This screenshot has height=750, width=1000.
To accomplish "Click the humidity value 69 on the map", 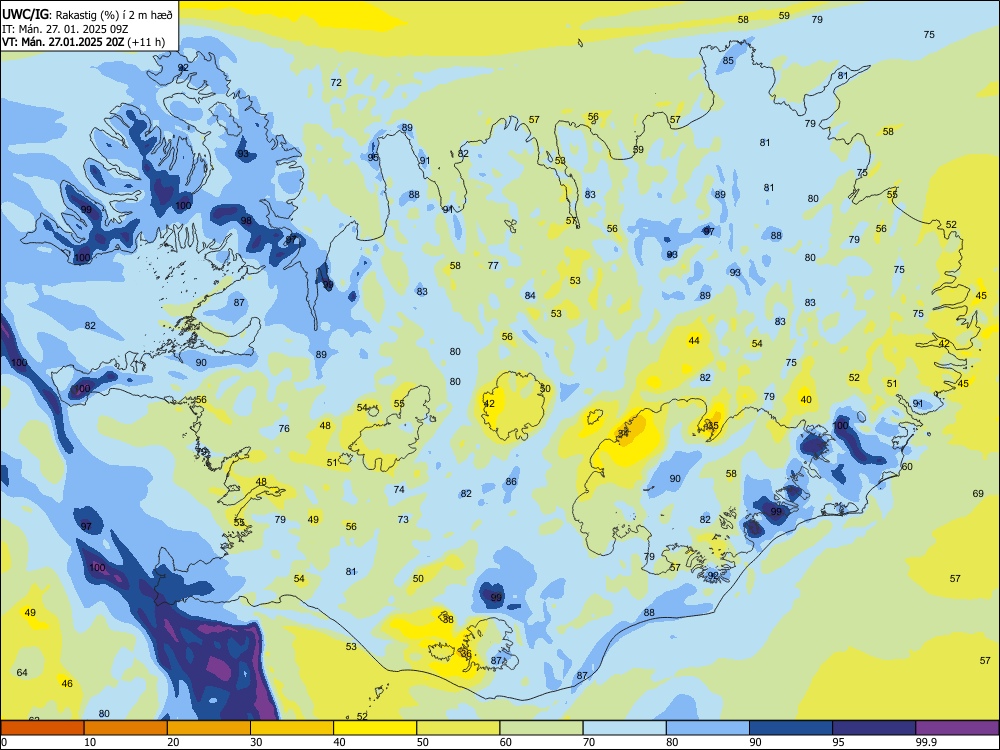I will (x=978, y=494).
